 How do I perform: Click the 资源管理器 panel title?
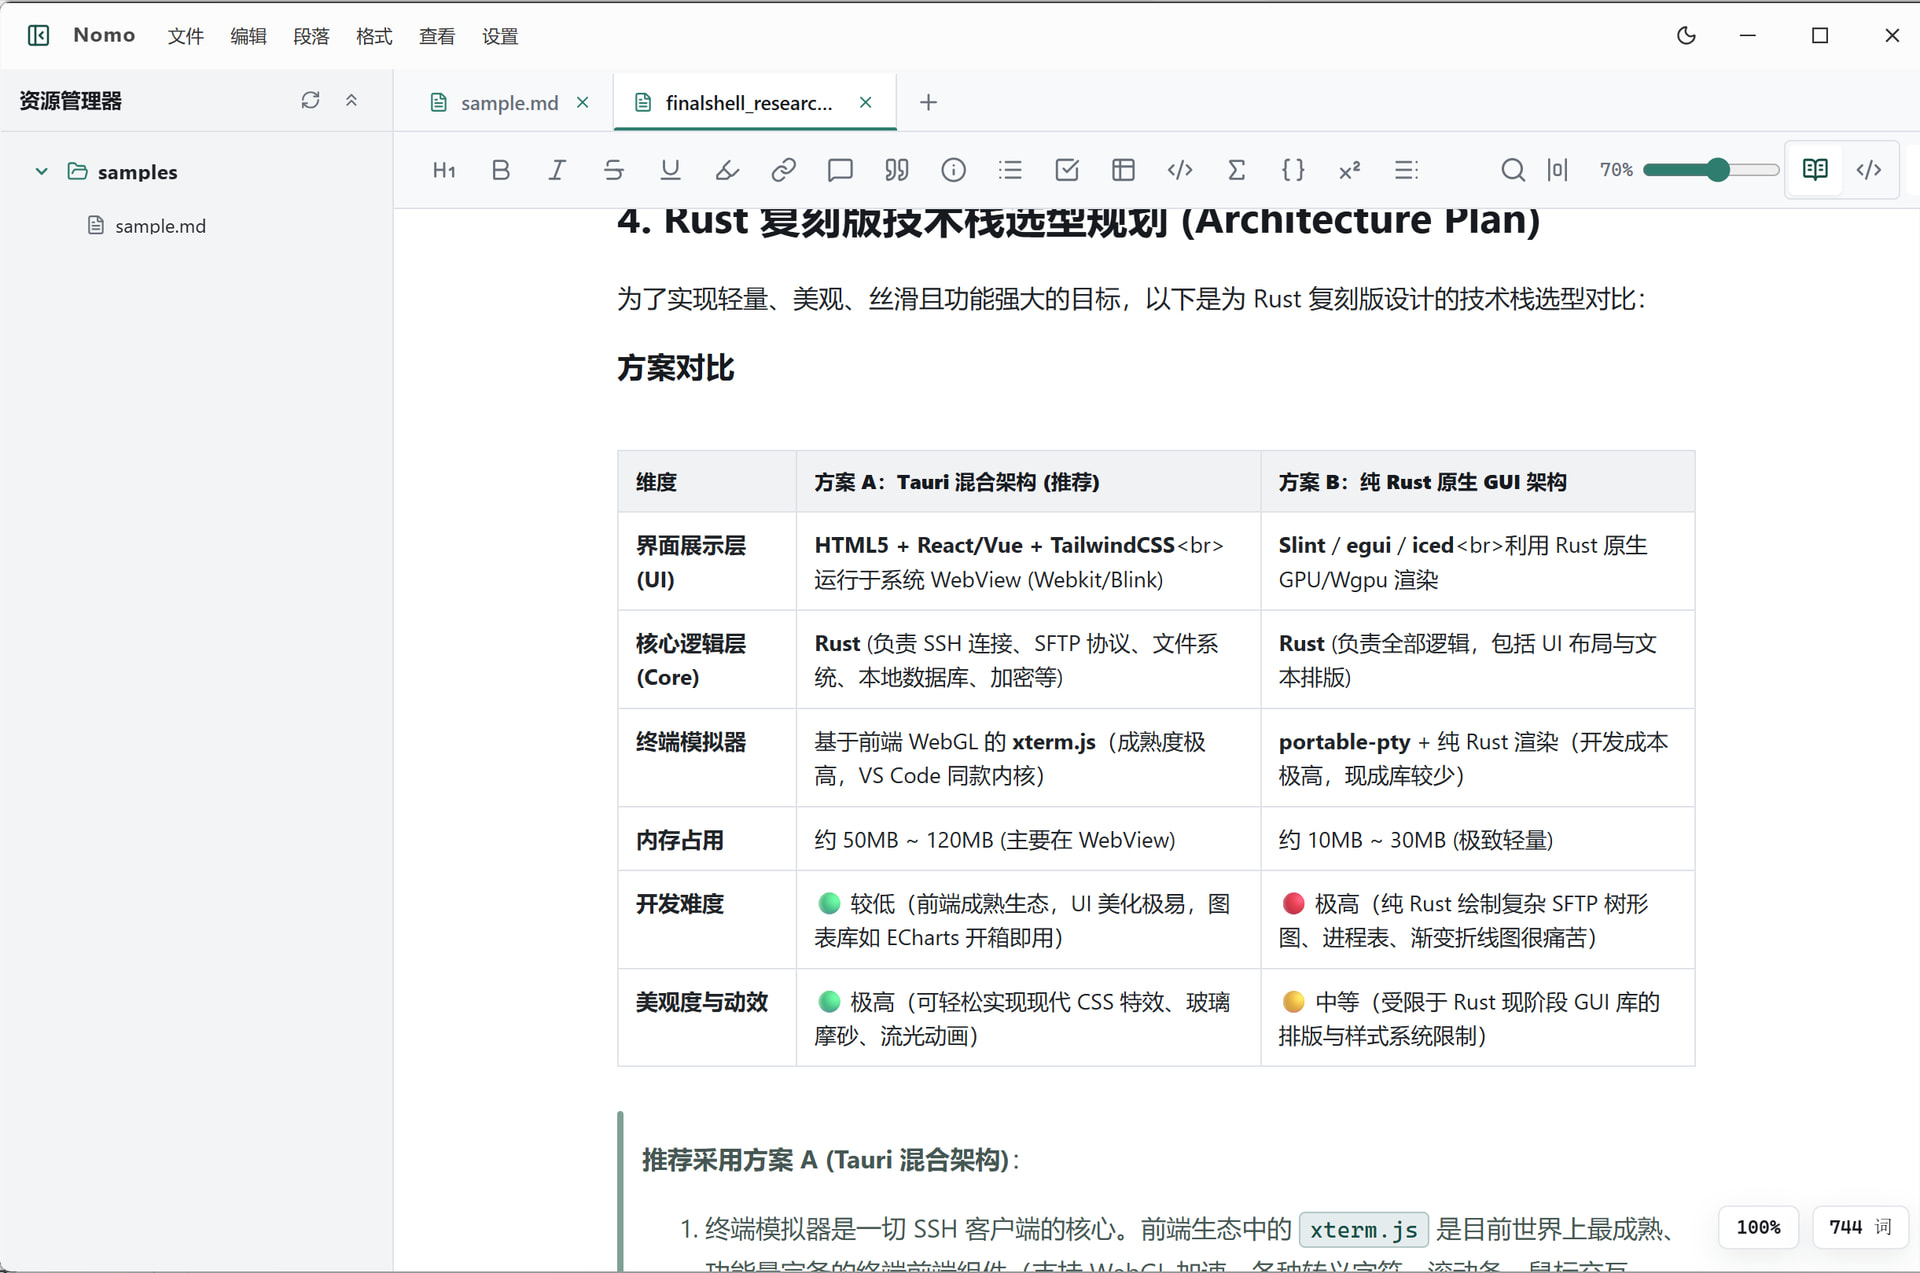point(71,101)
